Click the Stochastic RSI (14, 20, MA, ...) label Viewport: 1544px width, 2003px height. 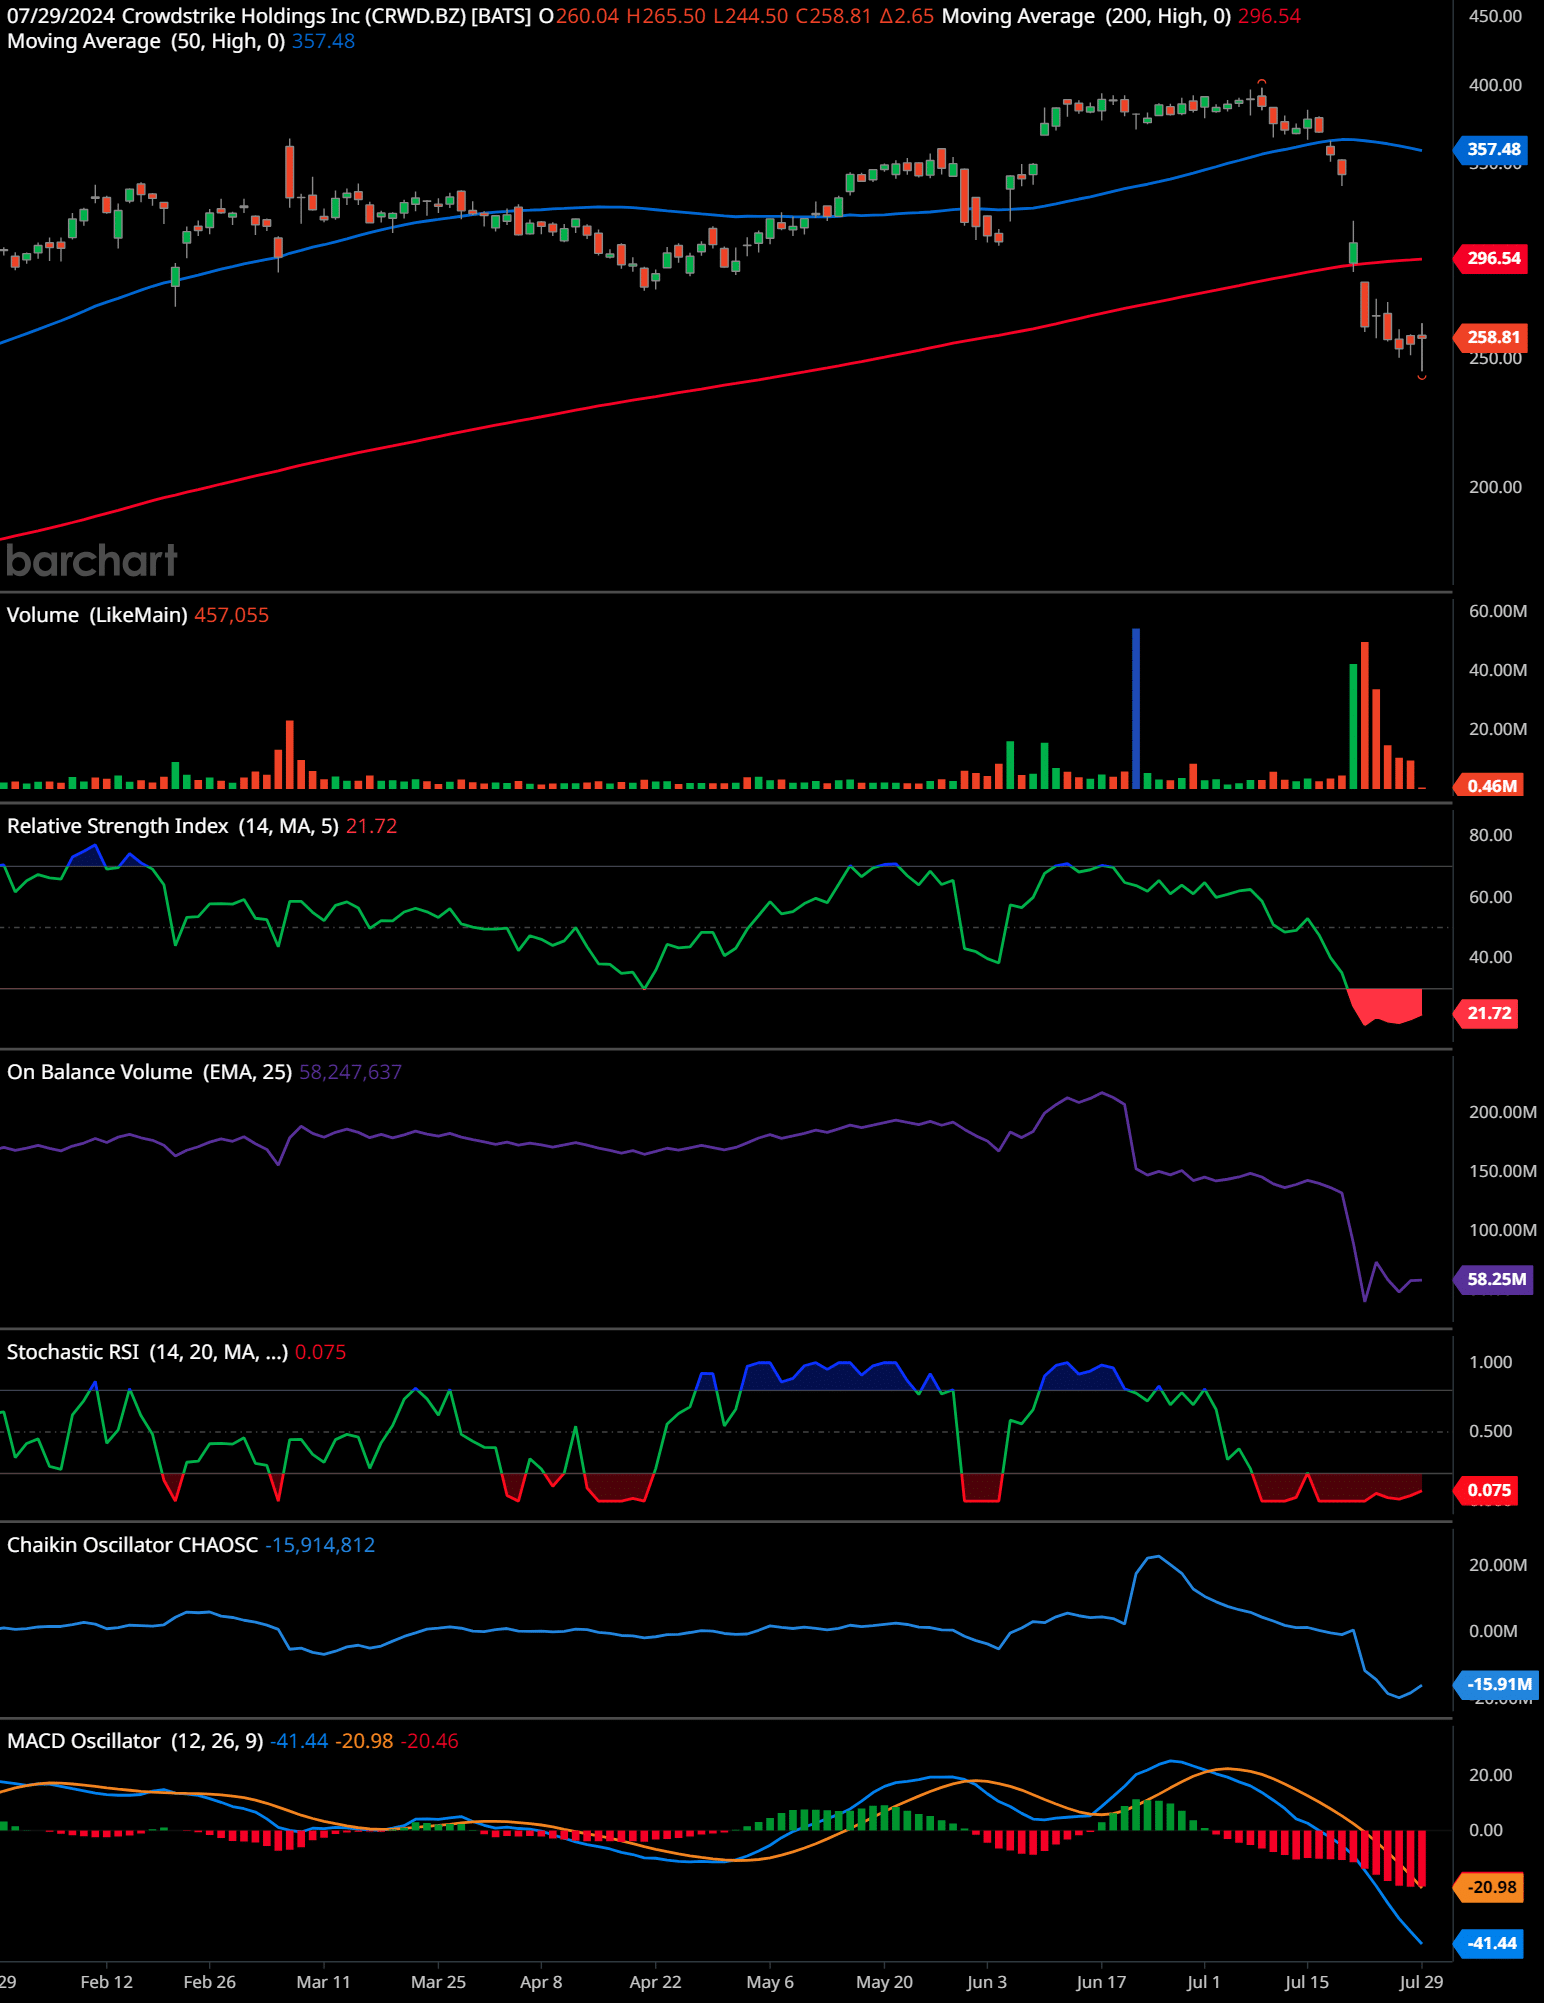pos(147,1352)
